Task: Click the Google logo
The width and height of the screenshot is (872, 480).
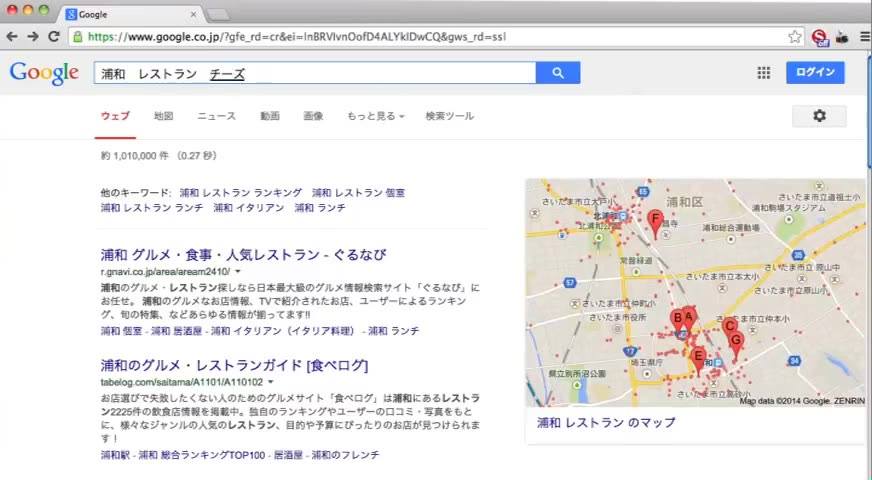Action: (x=44, y=73)
